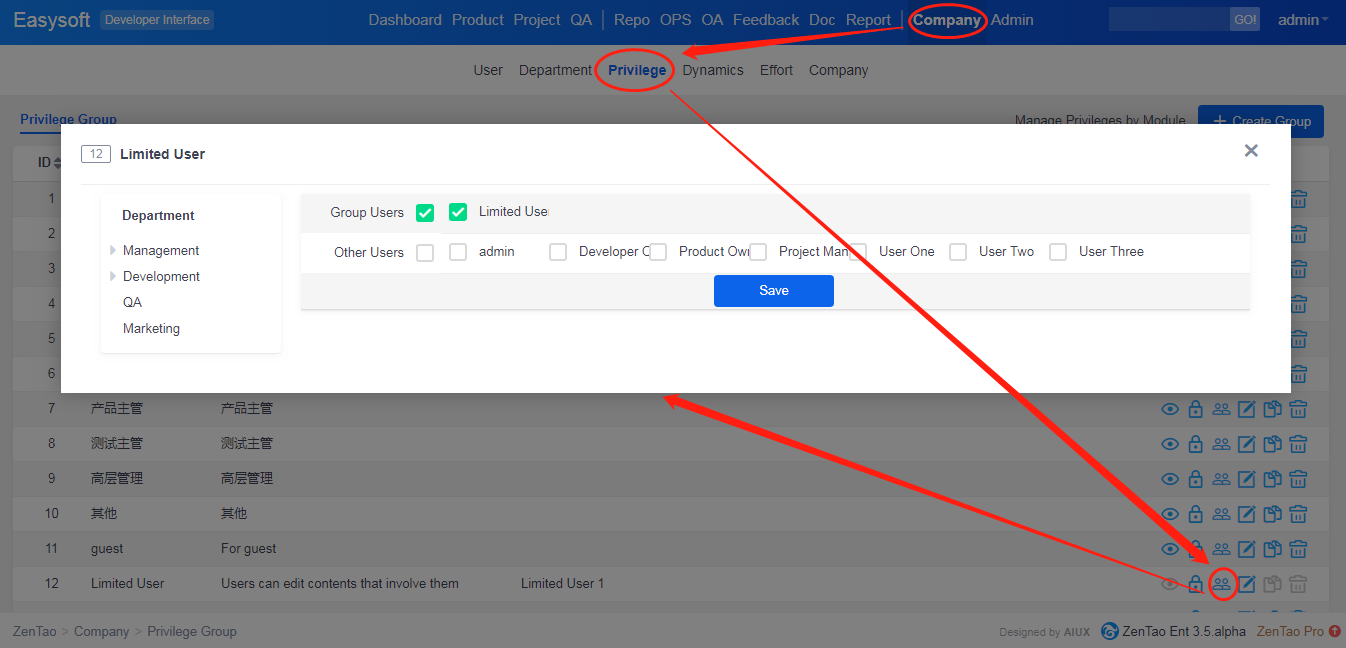Open members icon for 产品主管 group
Image resolution: width=1346 pixels, height=648 pixels.
tap(1221, 409)
